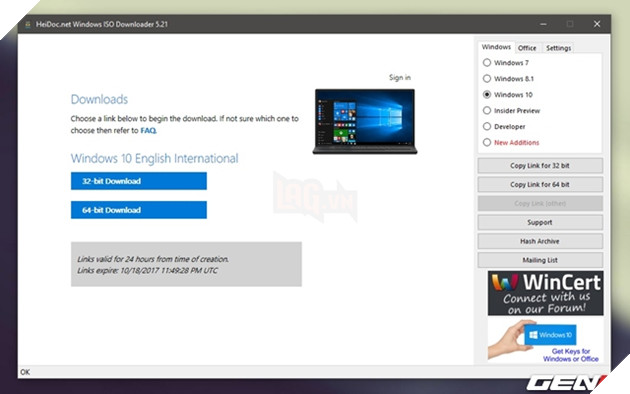This screenshot has height=394, width=630.
Task: Open the Settings tab
Action: [558, 48]
